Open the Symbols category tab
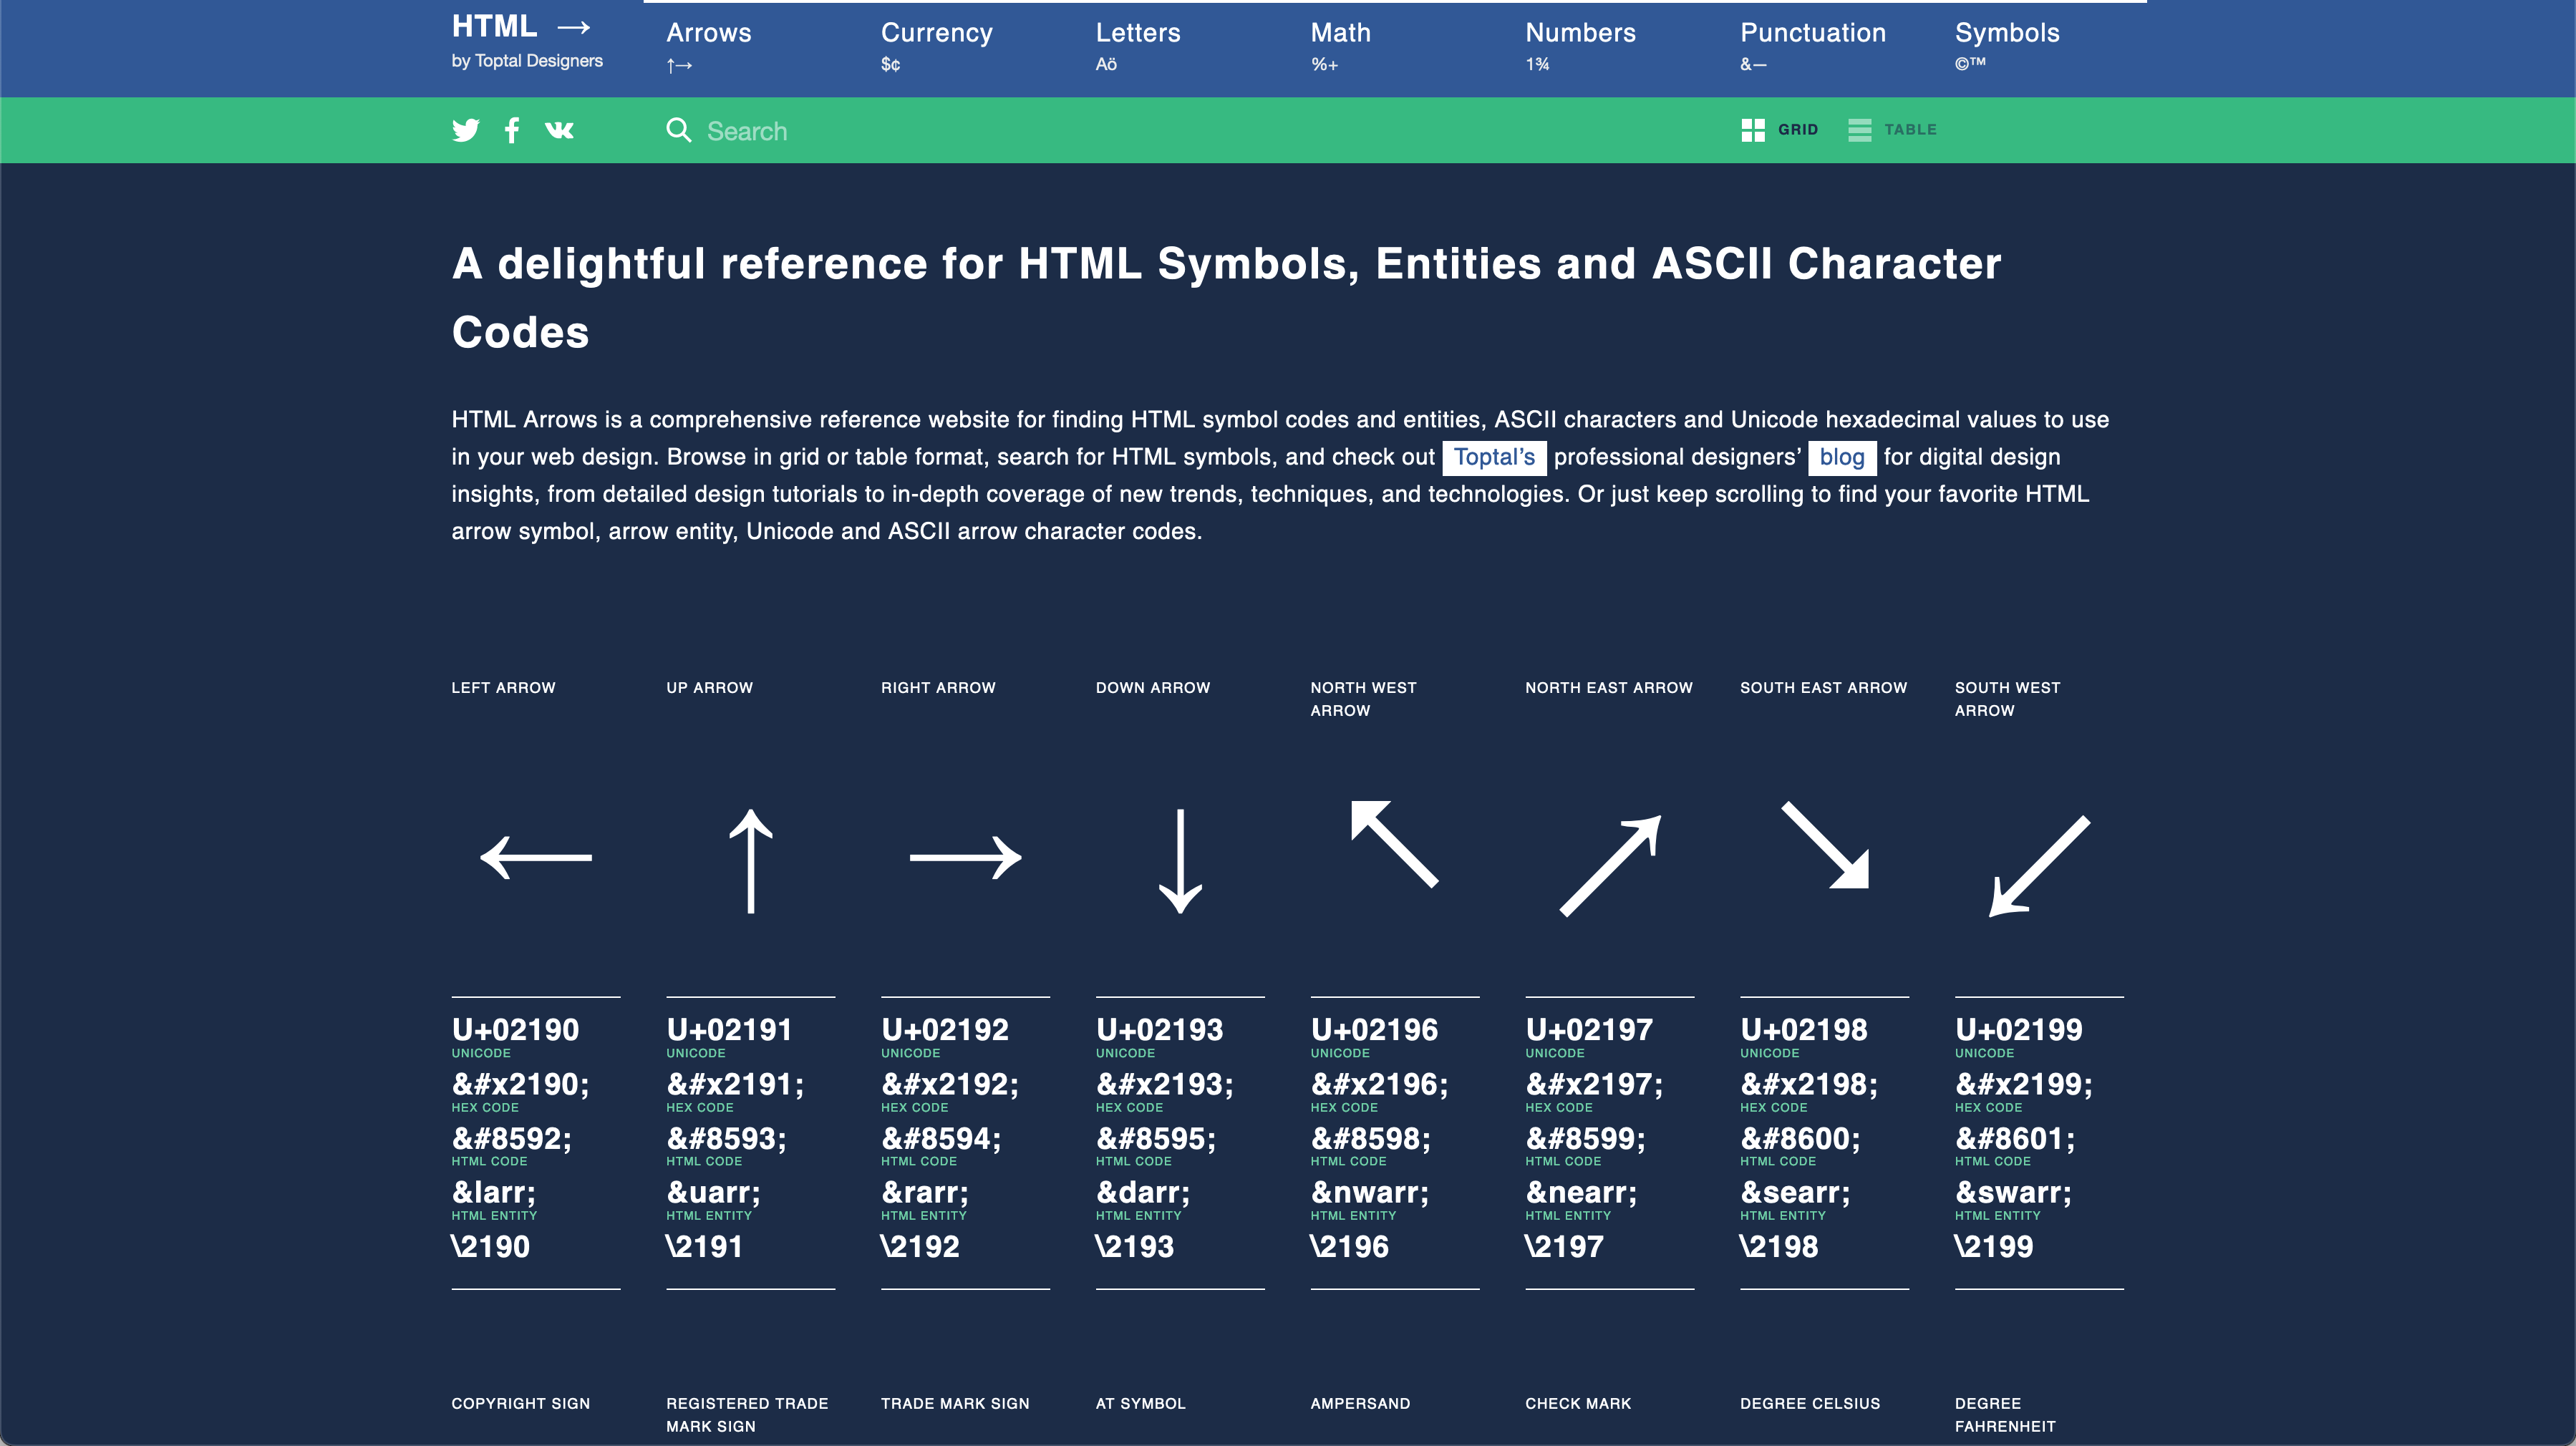This screenshot has height=1446, width=2576. tap(2007, 46)
